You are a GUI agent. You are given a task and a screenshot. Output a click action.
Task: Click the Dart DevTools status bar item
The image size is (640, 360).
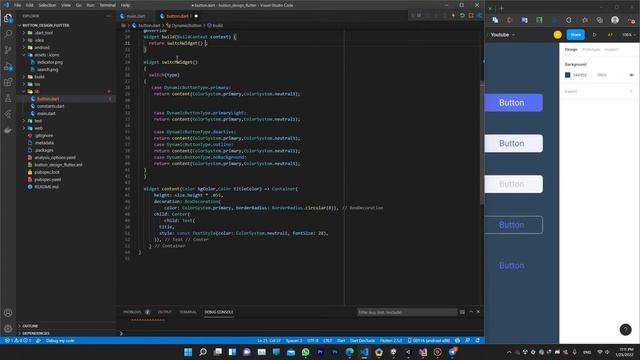click(x=362, y=340)
